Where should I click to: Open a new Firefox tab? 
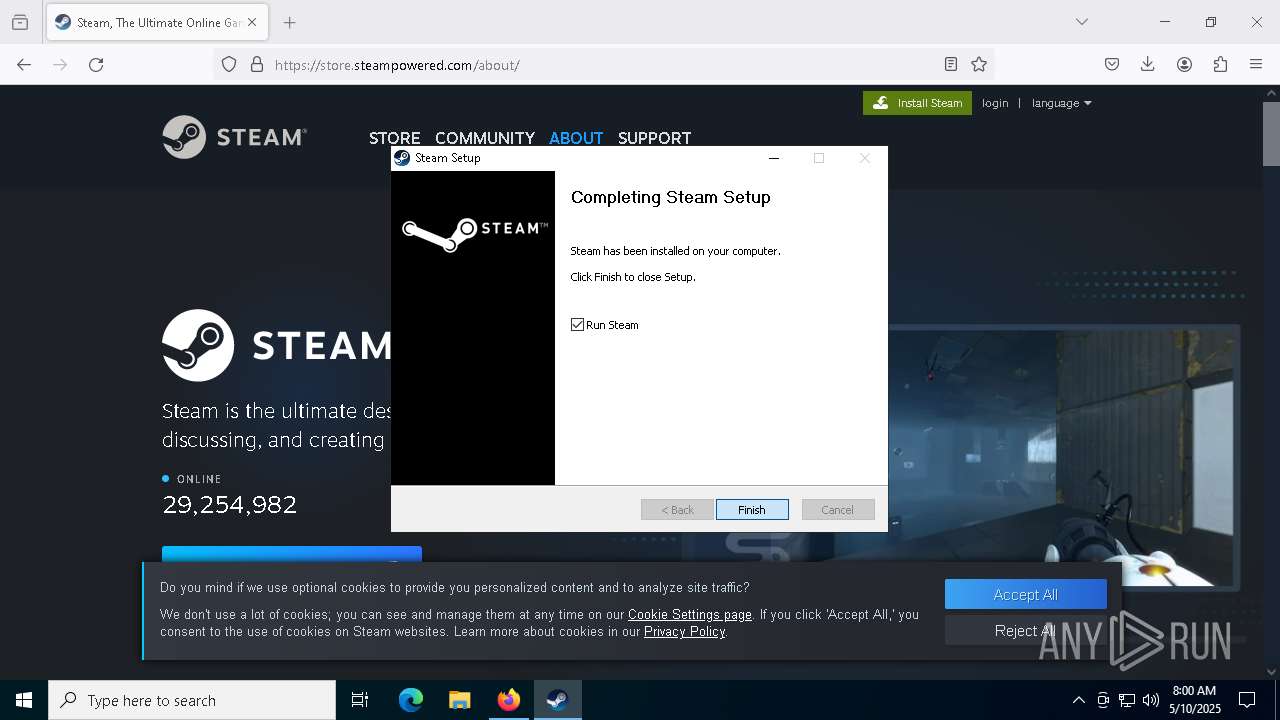(x=289, y=22)
